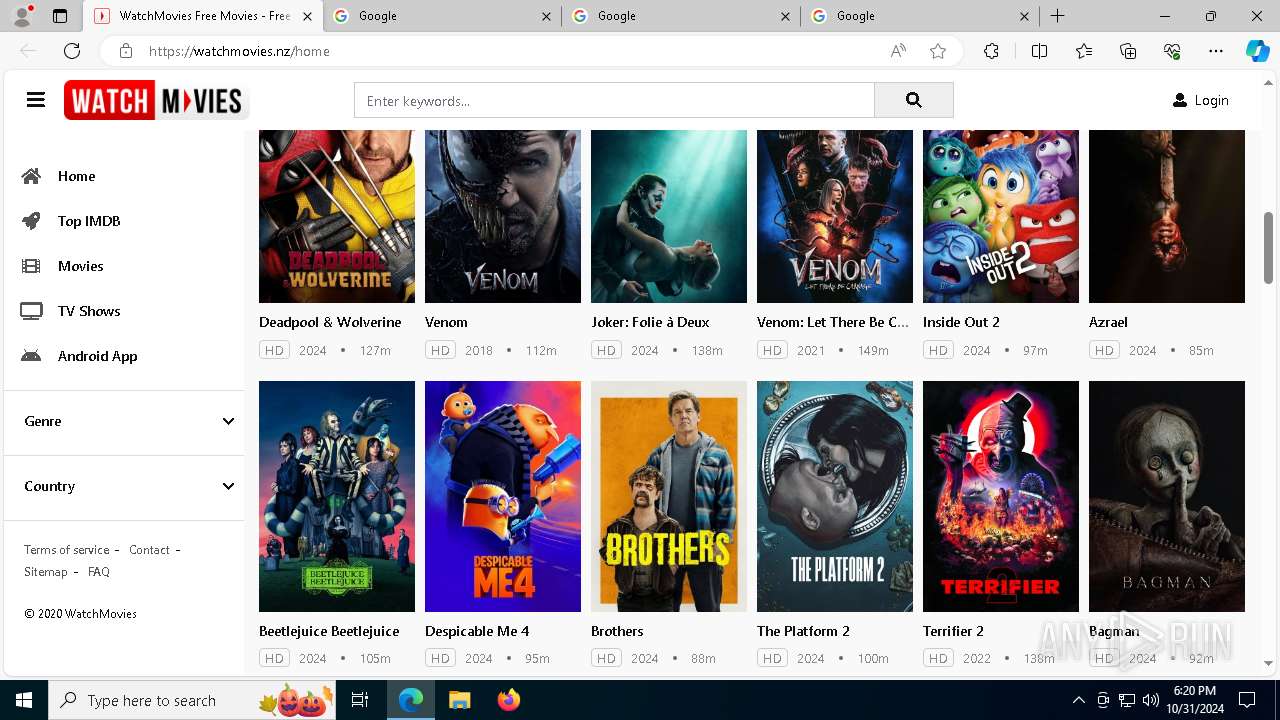Viewport: 1280px width, 720px height.
Task: Click taskbar search box
Action: point(192,700)
